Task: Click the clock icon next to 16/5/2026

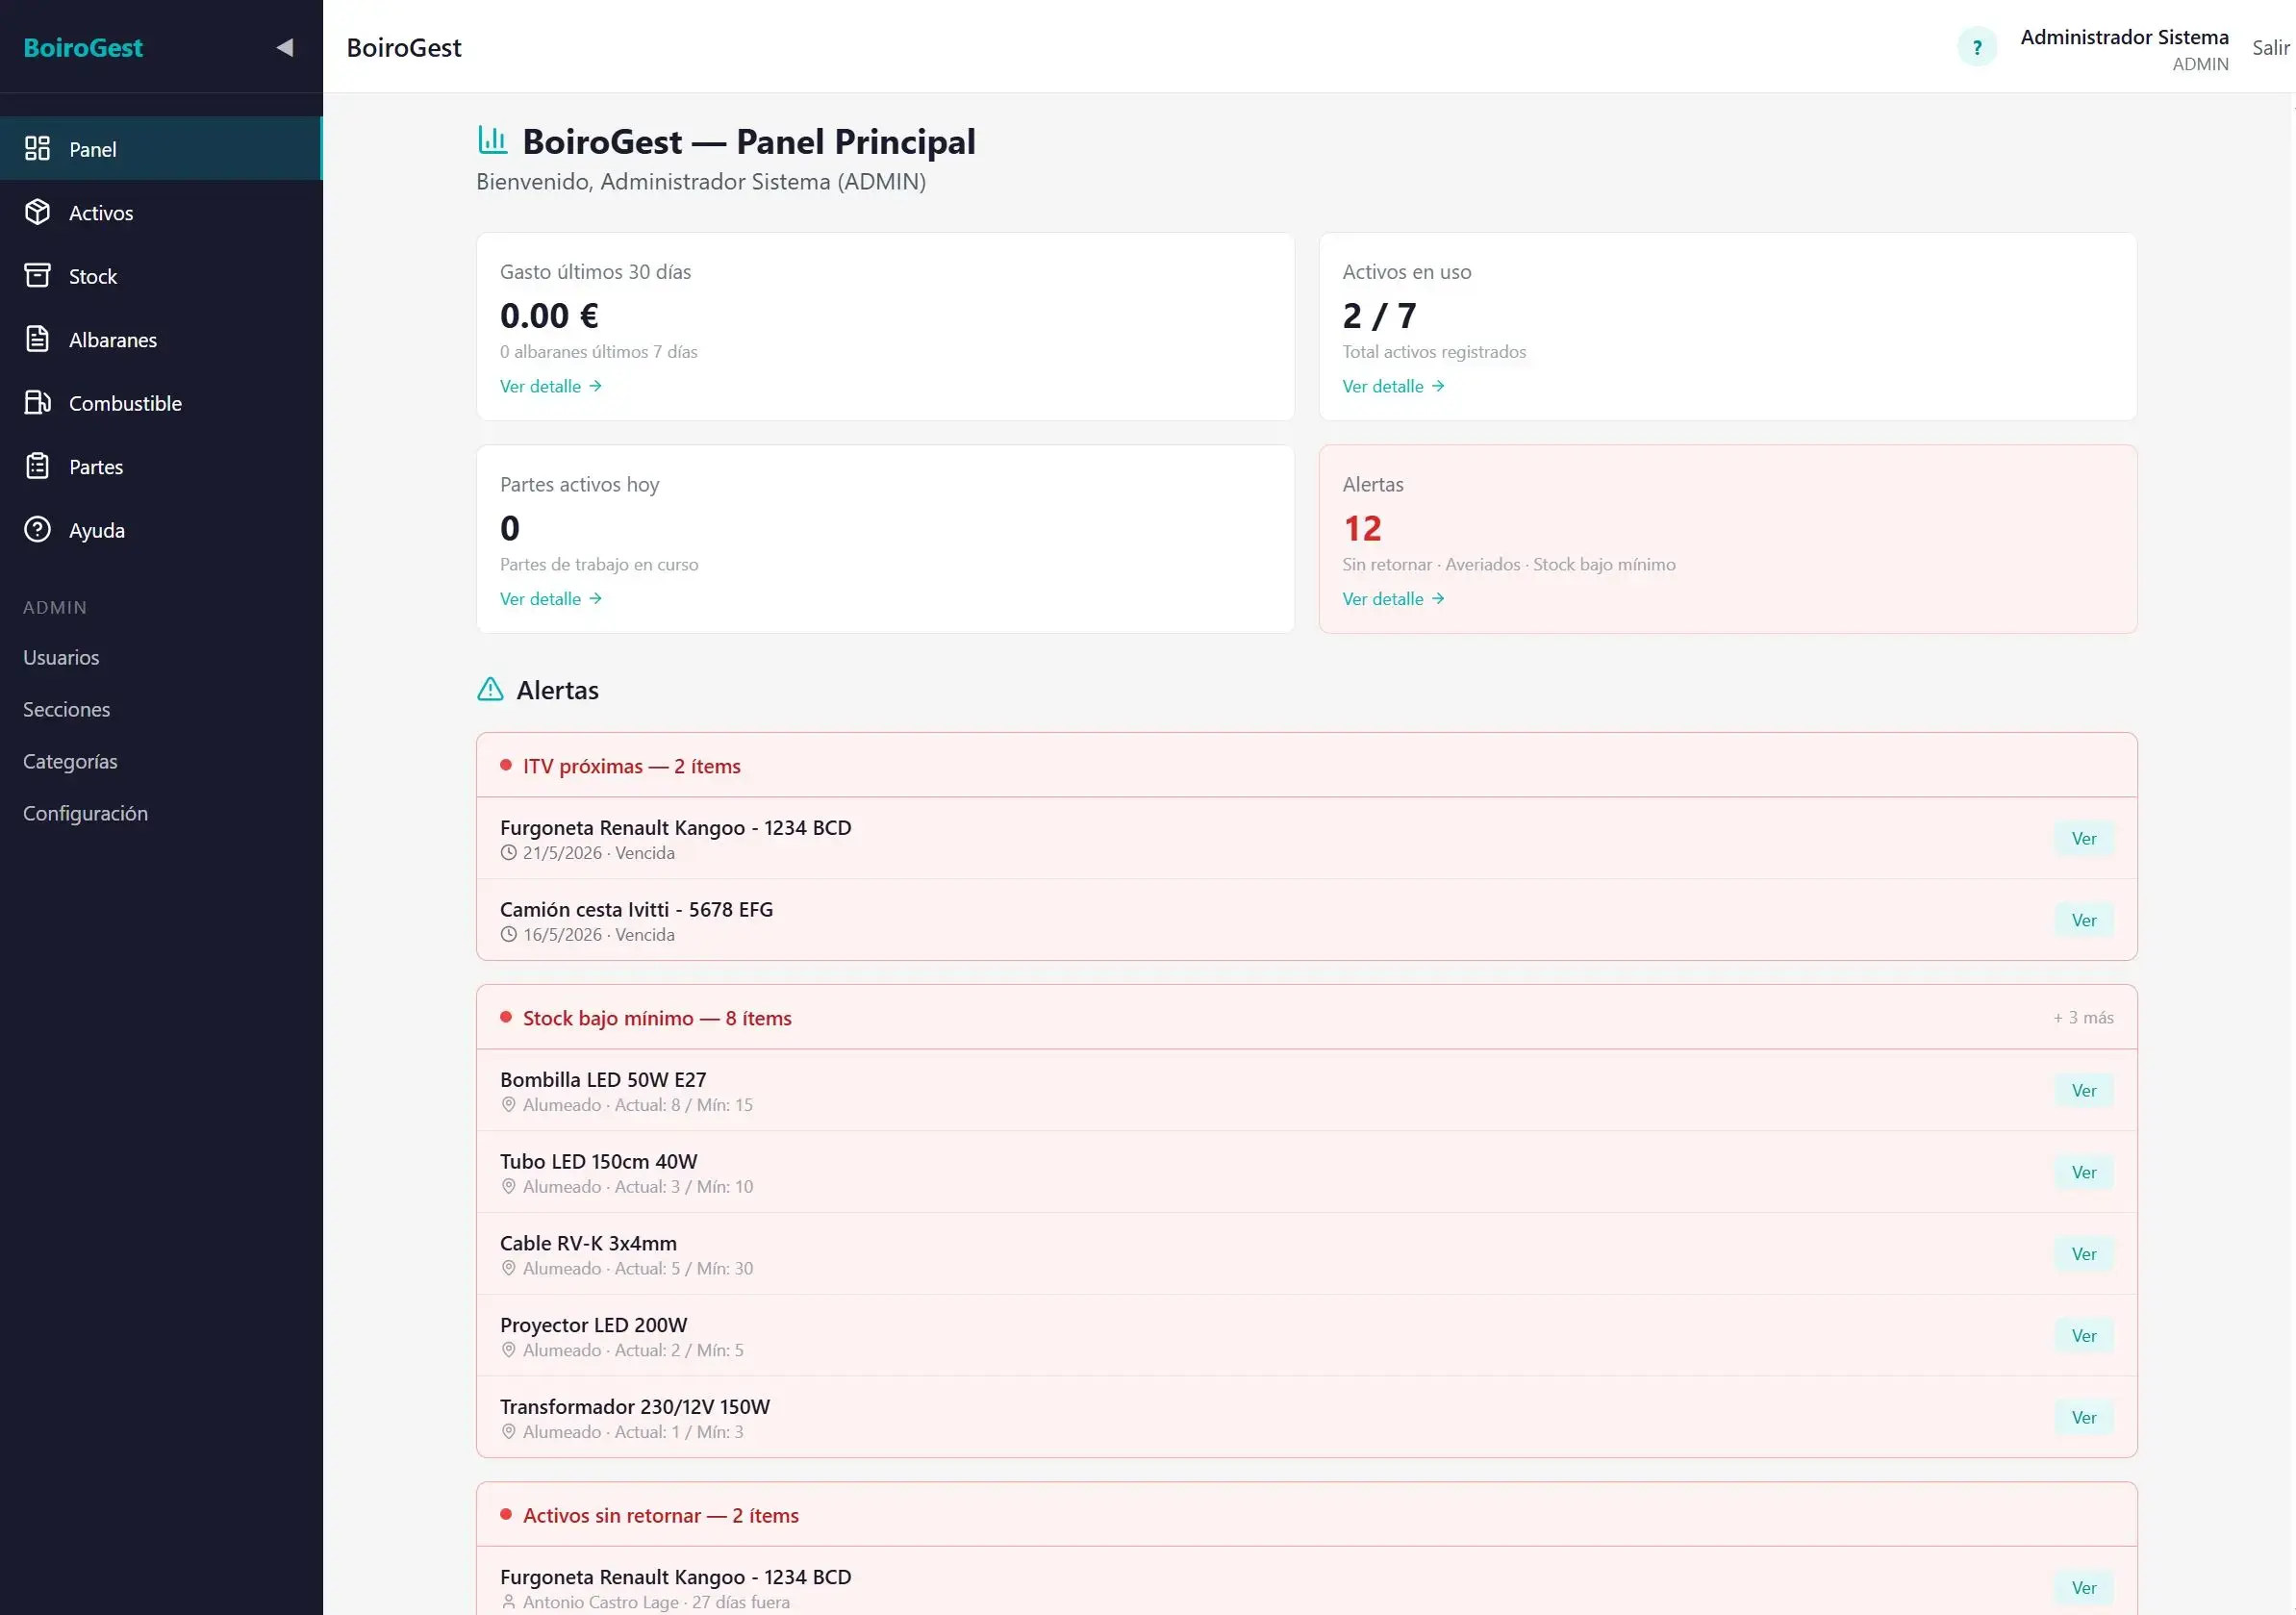Action: click(x=508, y=935)
